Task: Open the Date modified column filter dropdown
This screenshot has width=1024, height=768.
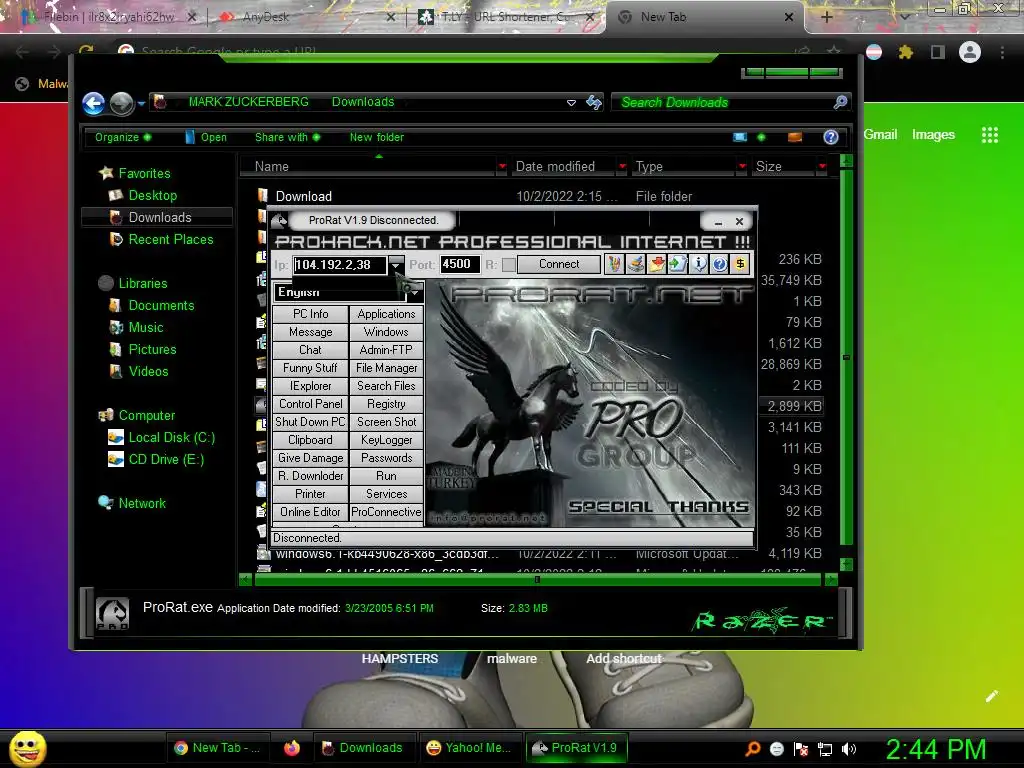Action: click(x=622, y=167)
